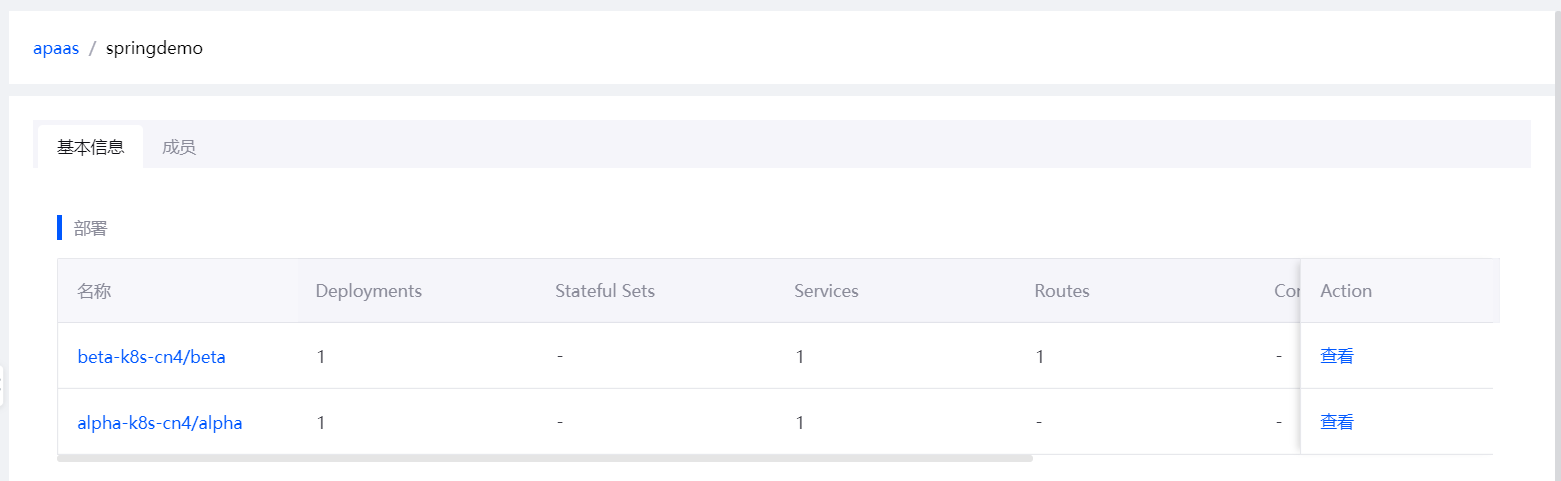Open the beta-k8s-cn4/beta deployment link
Viewport: 1561px width, 481px height.
point(152,357)
